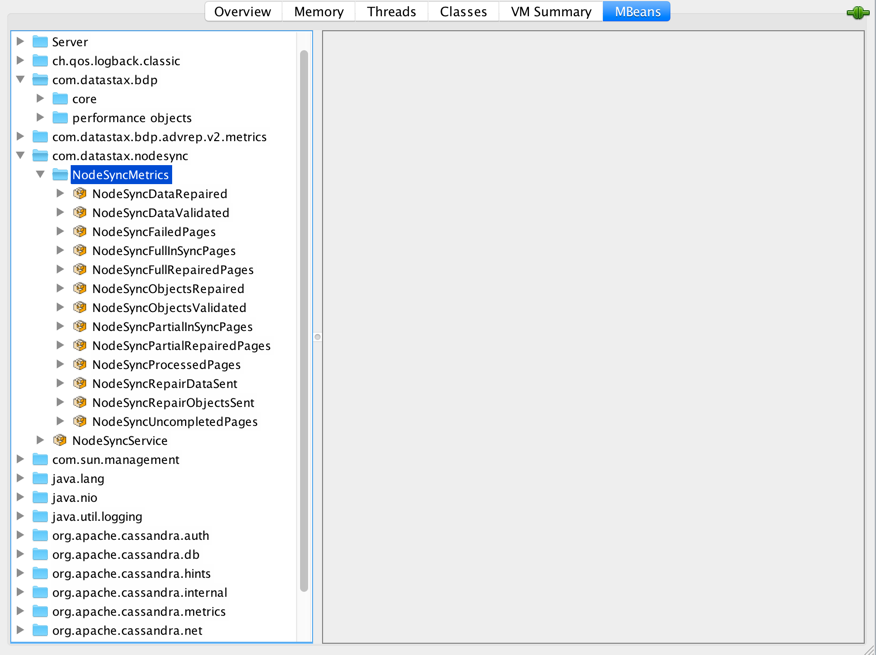Click the NodeSyncUncompletedPages bean icon

click(x=80, y=422)
